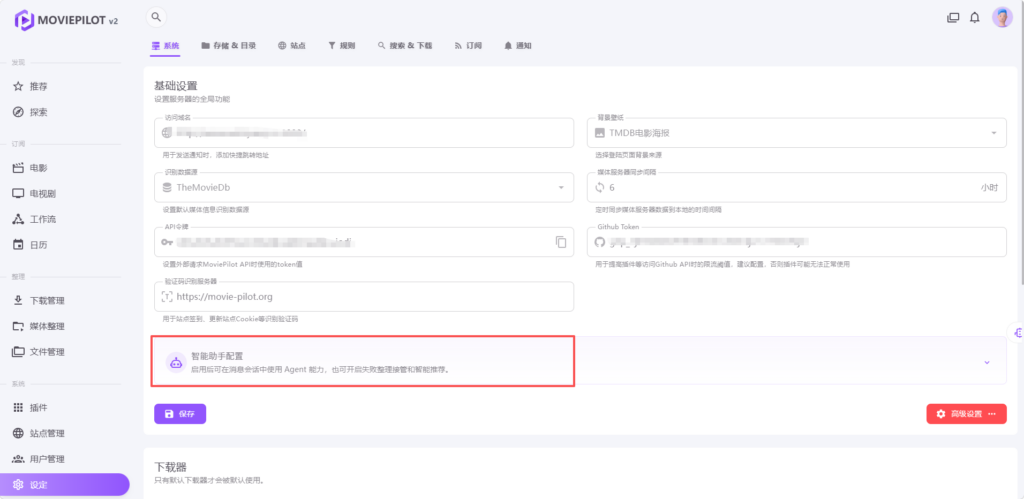Image resolution: width=1024 pixels, height=499 pixels.
Task: Click the page vertical scrollbar
Action: [x=1021, y=142]
